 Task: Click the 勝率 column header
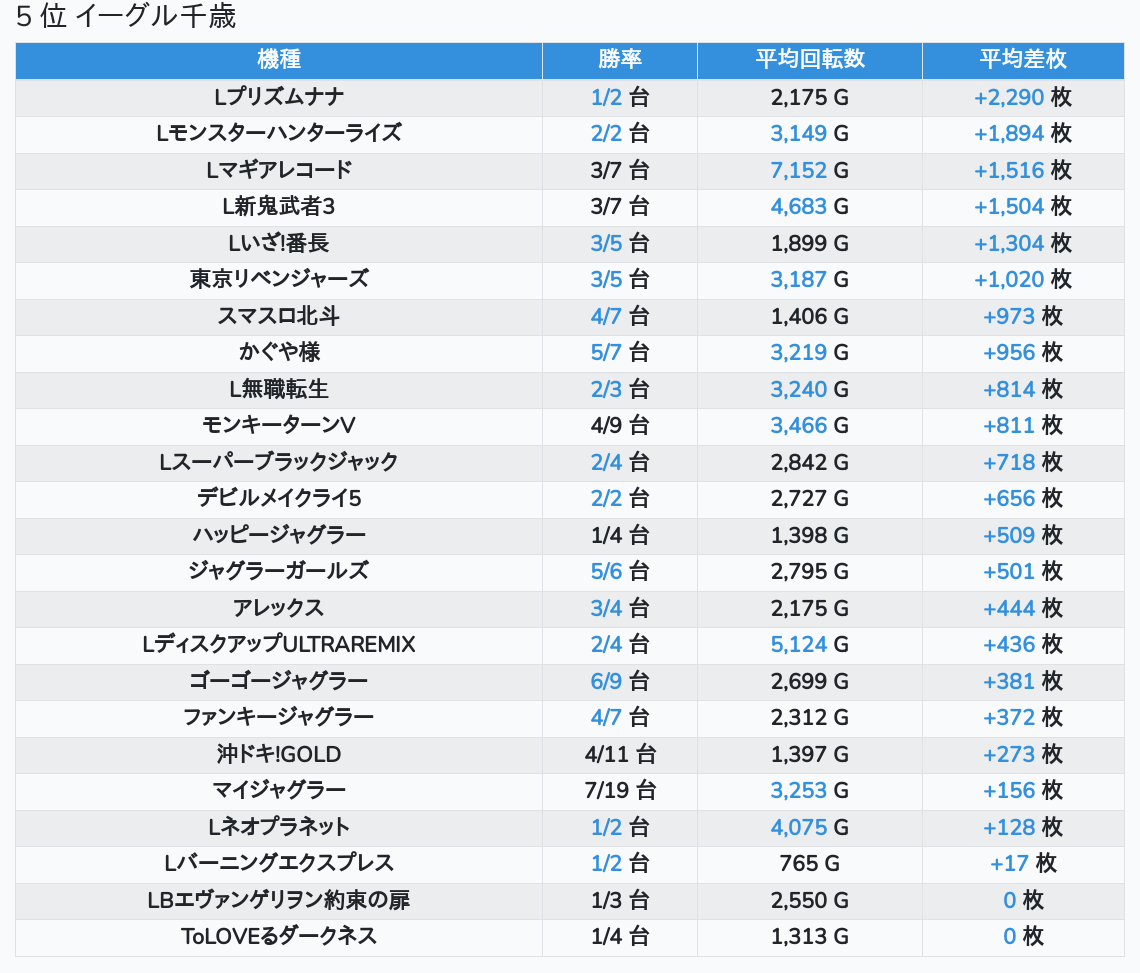click(x=619, y=60)
